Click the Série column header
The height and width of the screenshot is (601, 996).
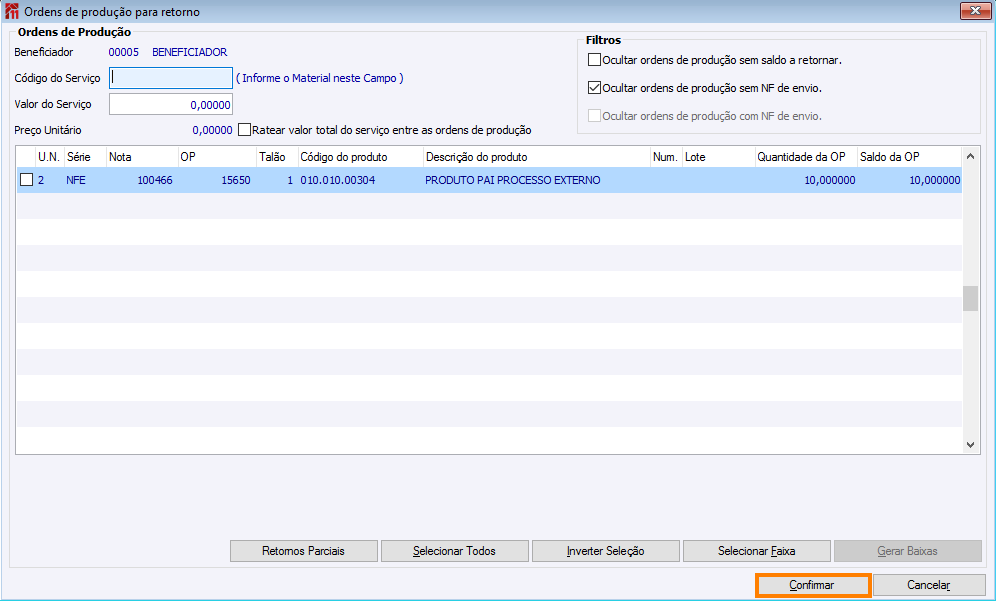coord(85,157)
